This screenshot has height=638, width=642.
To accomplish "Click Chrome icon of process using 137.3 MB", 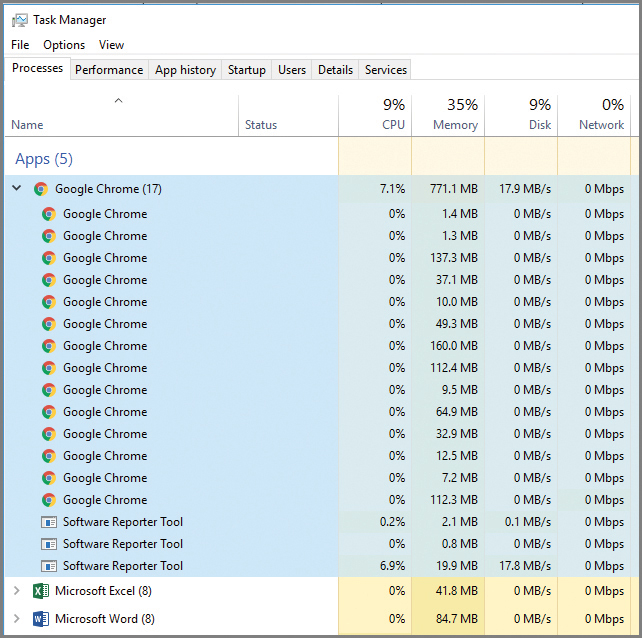I will [x=48, y=258].
